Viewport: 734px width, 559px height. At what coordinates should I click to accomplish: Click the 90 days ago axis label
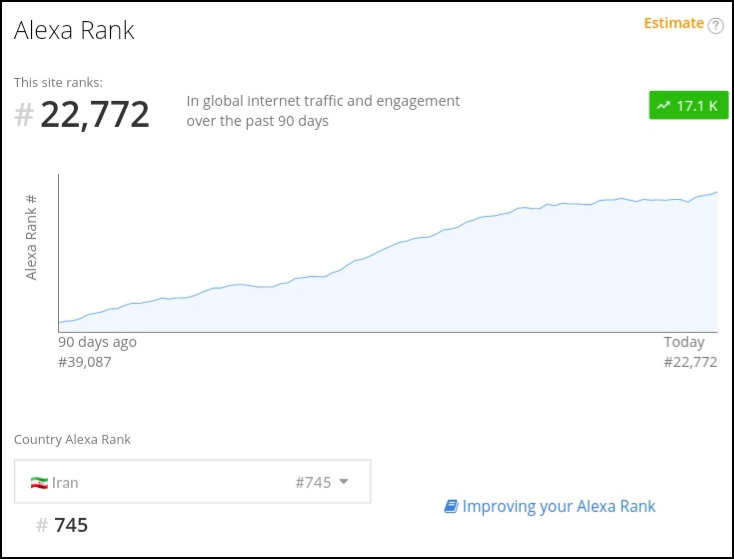[x=97, y=342]
